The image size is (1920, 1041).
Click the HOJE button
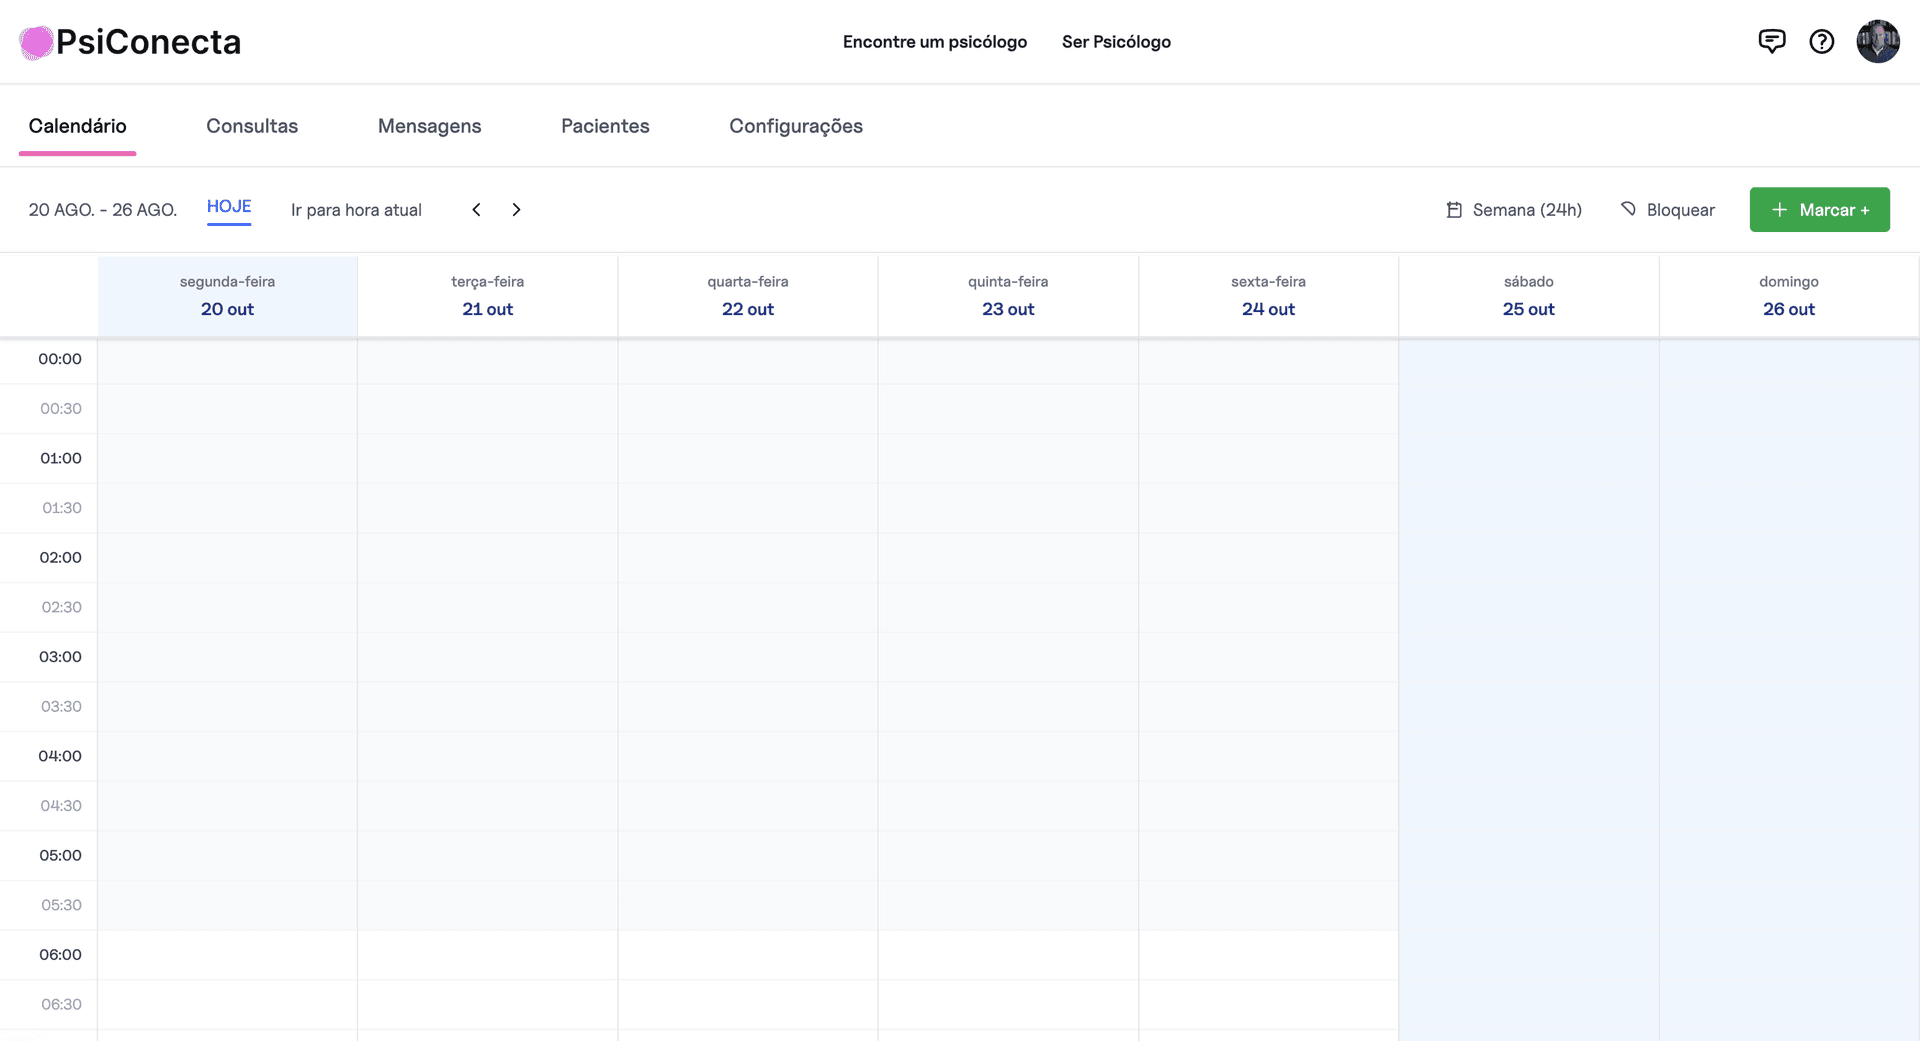click(x=229, y=207)
